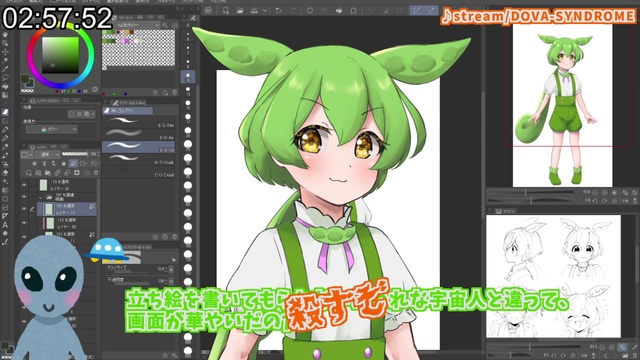Image resolution: width=640 pixels, height=360 pixels.
Task: Toggle visibility eye of the selected layer
Action: (x=24, y=209)
